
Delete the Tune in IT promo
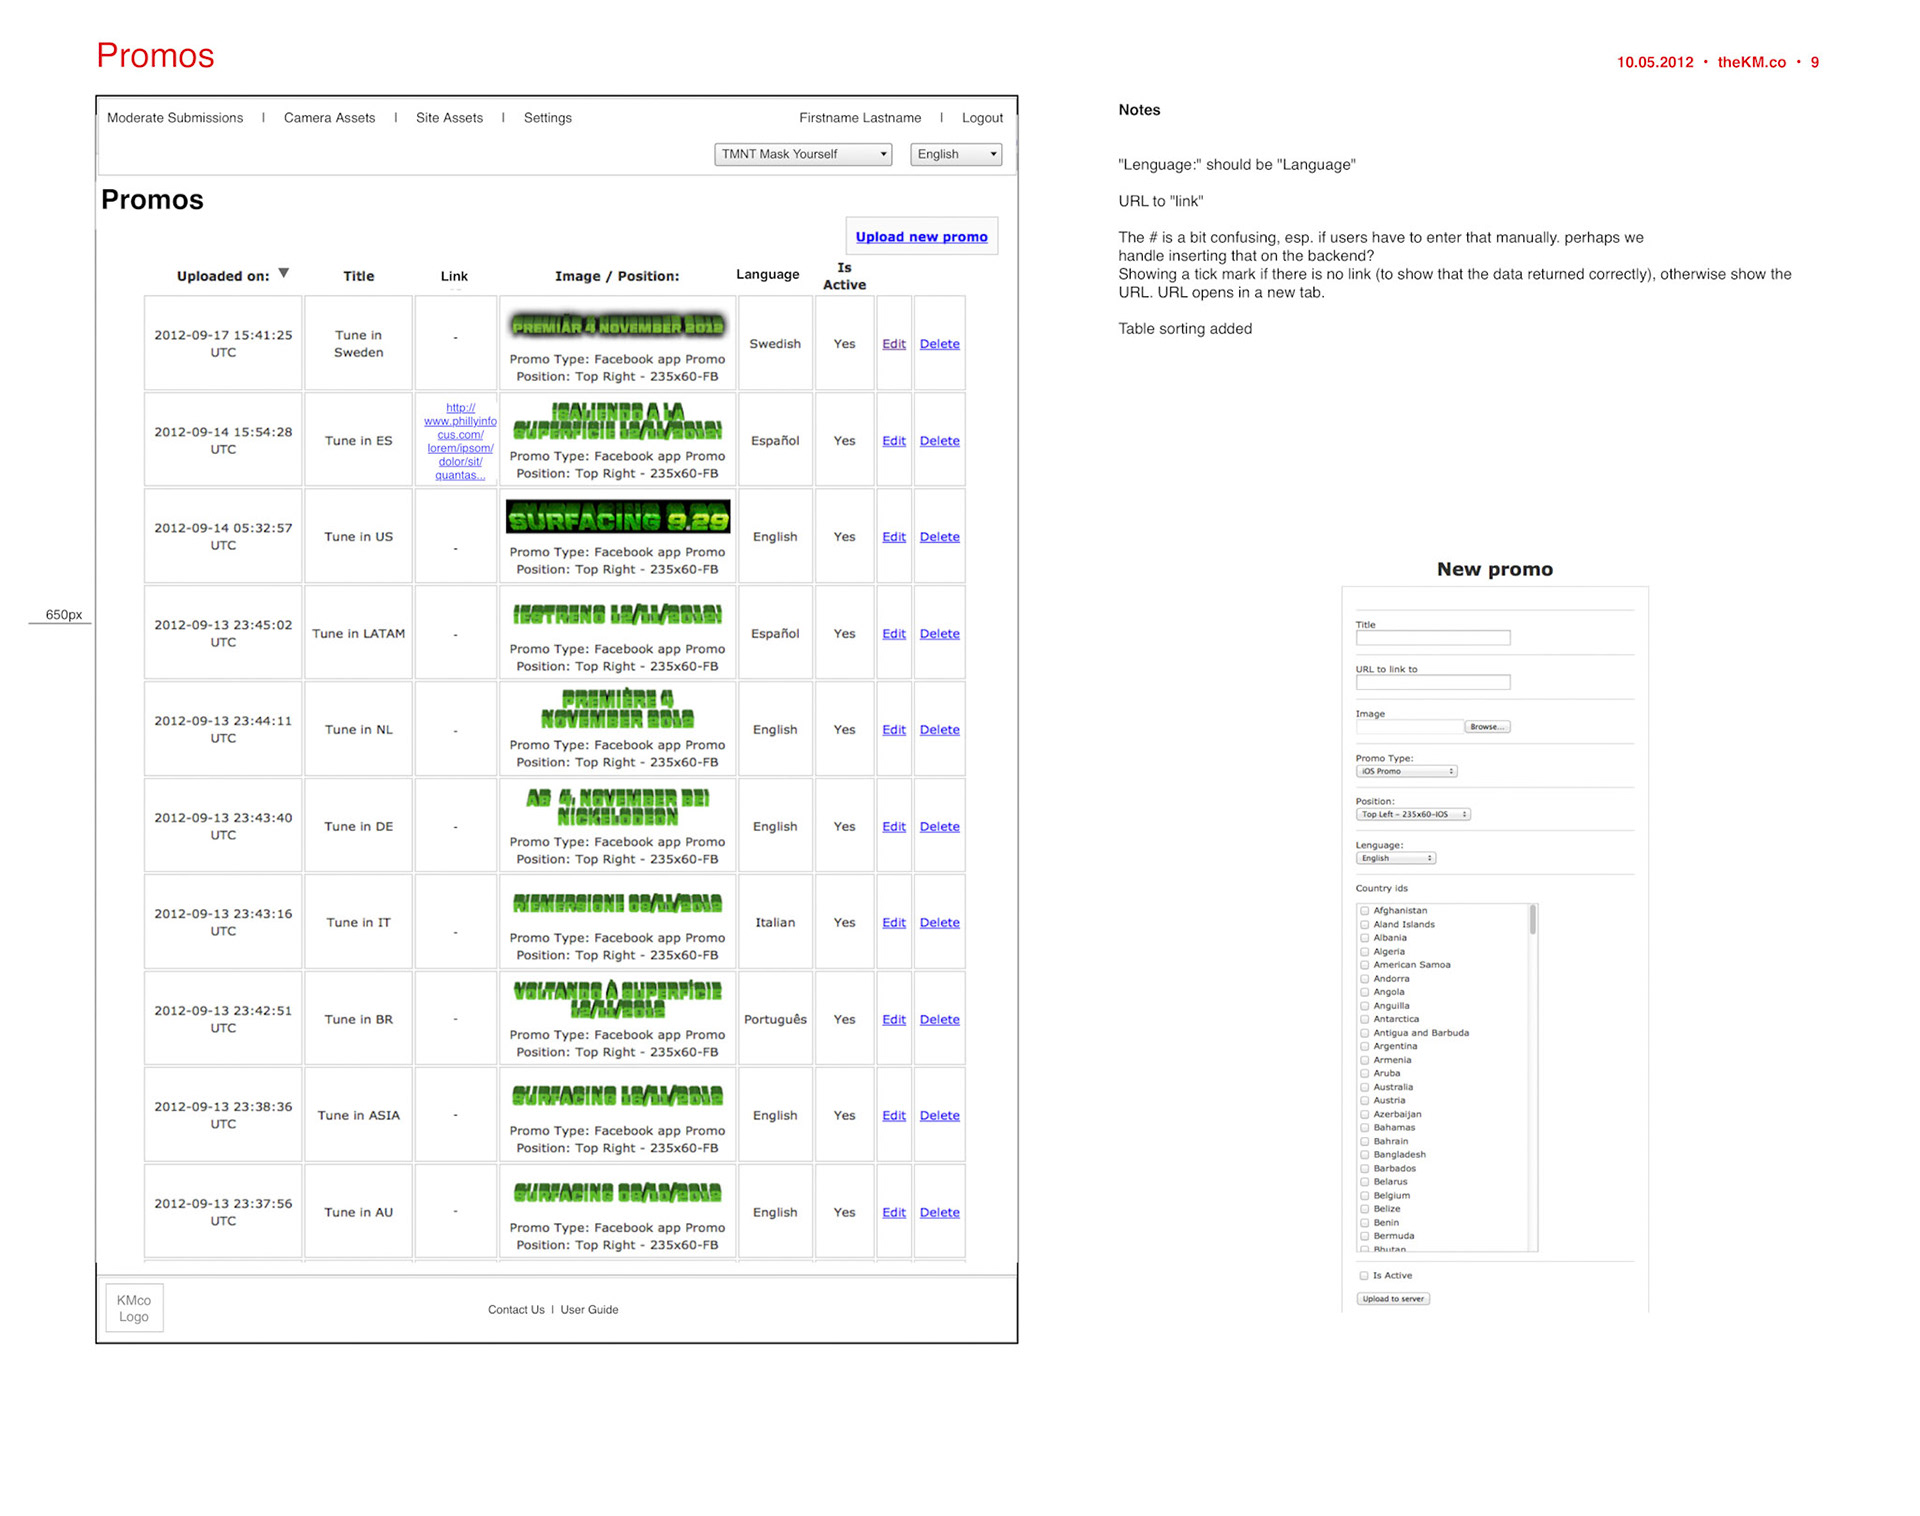click(x=939, y=923)
